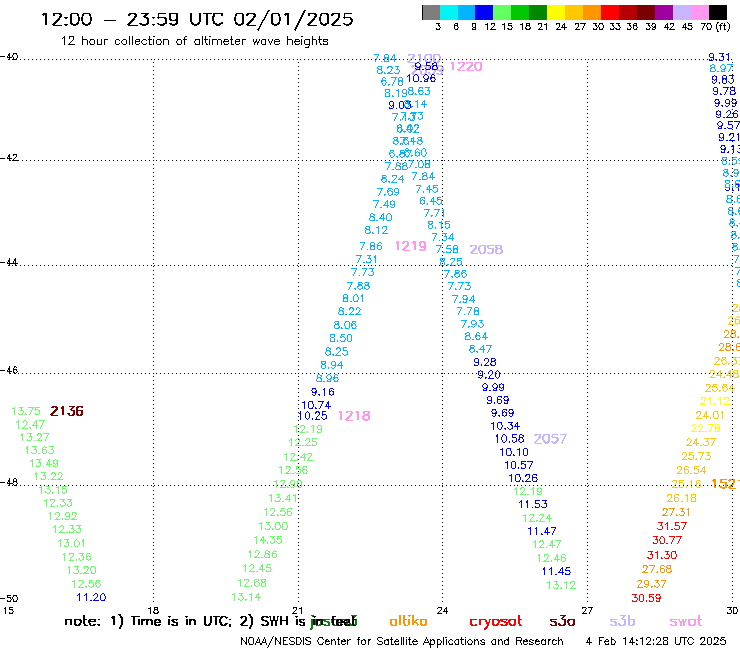Image resolution: width=740 pixels, height=650 pixels.
Task: Click the NOAA/NESDIS credit line
Action: click(402, 641)
